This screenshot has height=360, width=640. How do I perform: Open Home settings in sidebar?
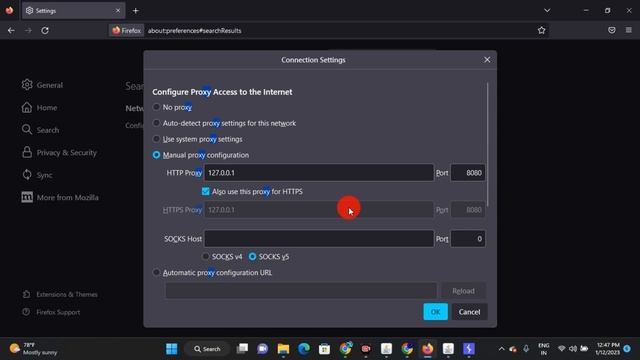40,107
